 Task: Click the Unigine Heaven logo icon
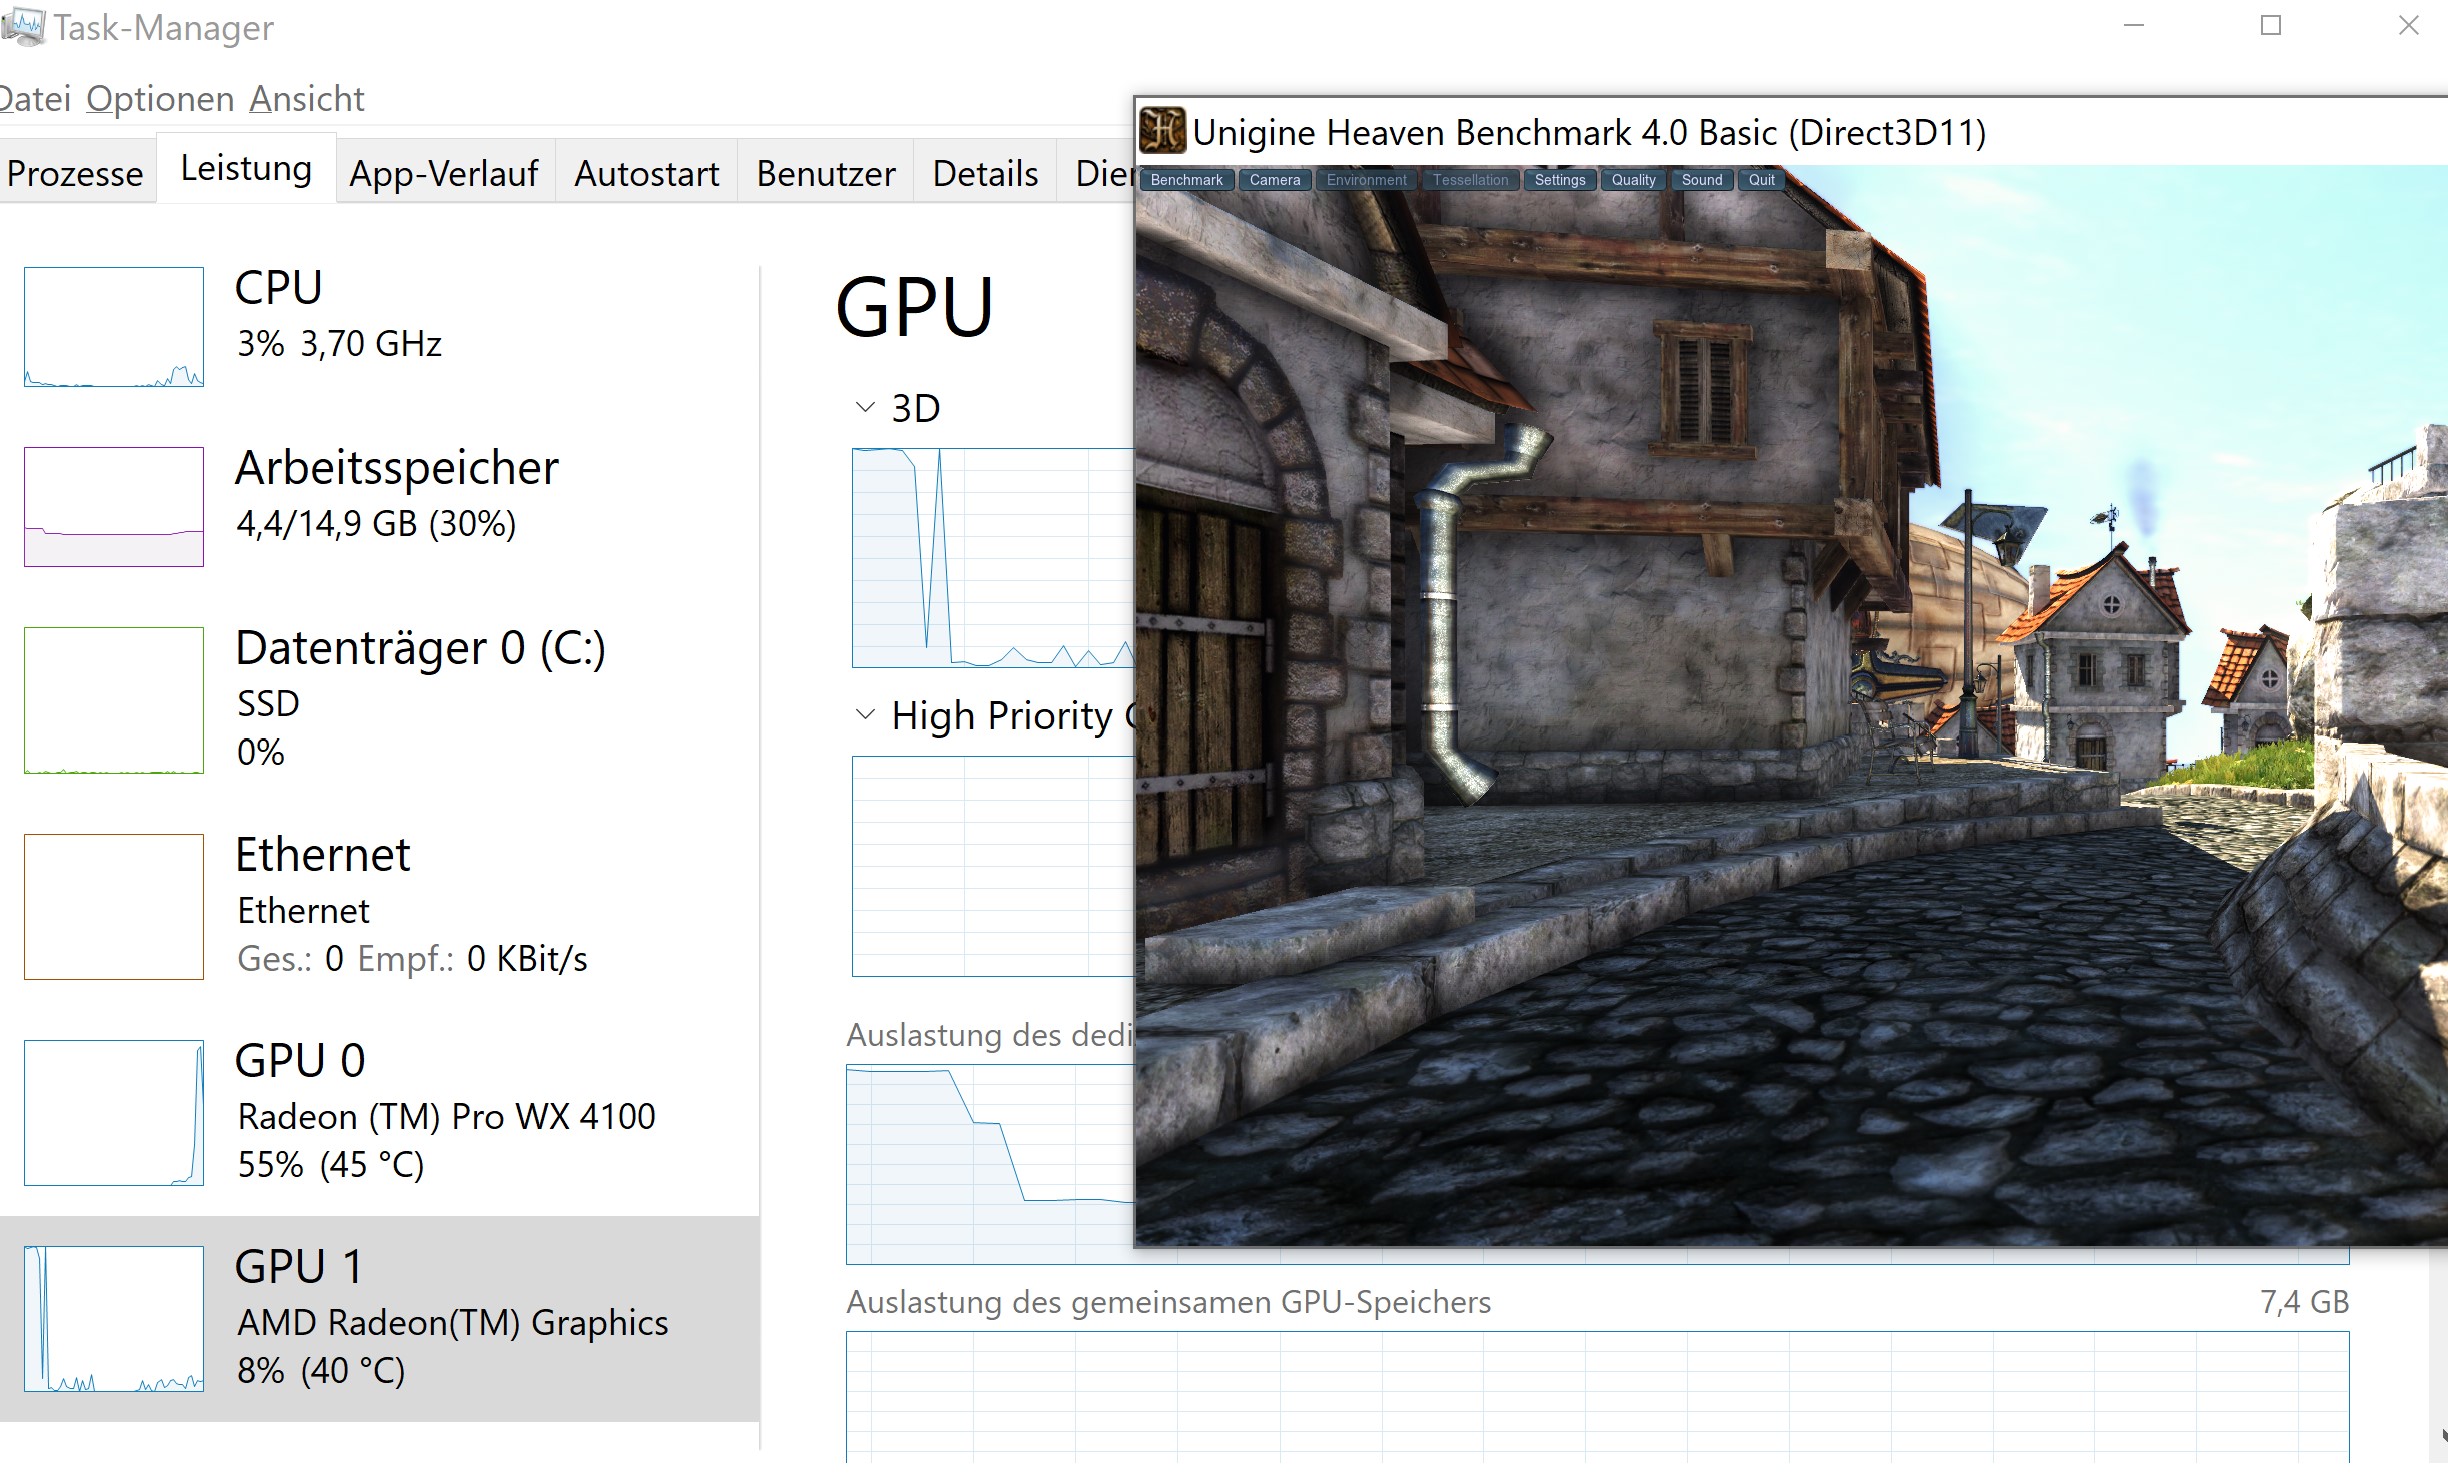[x=1162, y=131]
